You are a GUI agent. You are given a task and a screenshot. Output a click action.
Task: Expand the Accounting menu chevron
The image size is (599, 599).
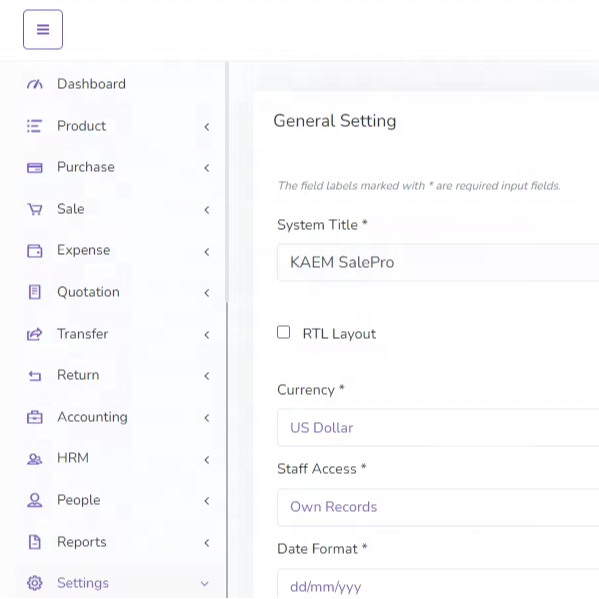click(207, 418)
